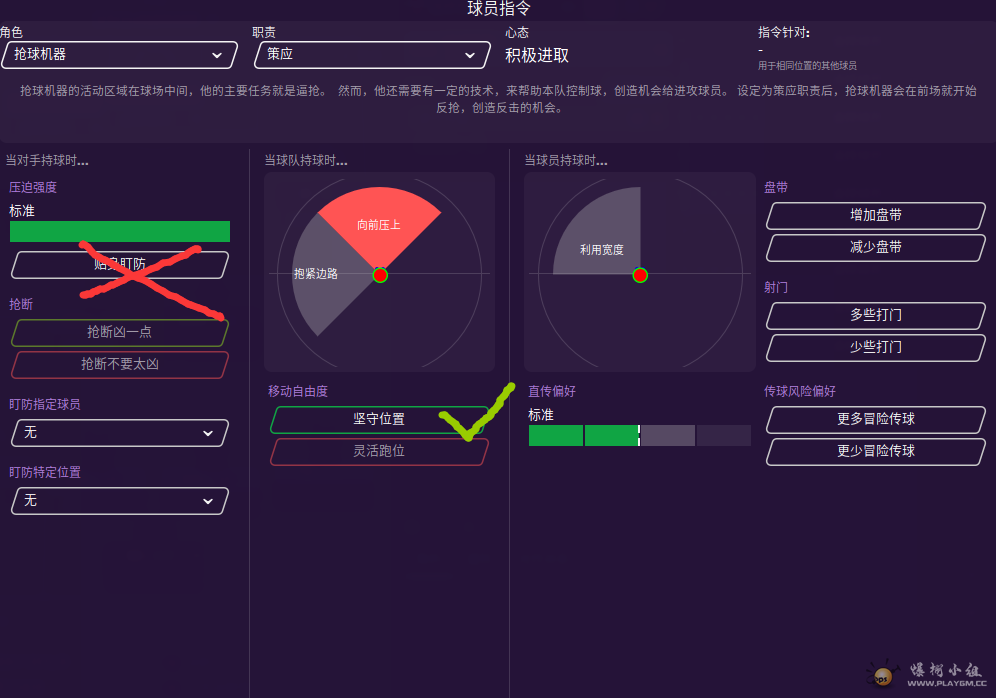
Task: Open the 盯防指定球员 dropdown
Action: [119, 433]
